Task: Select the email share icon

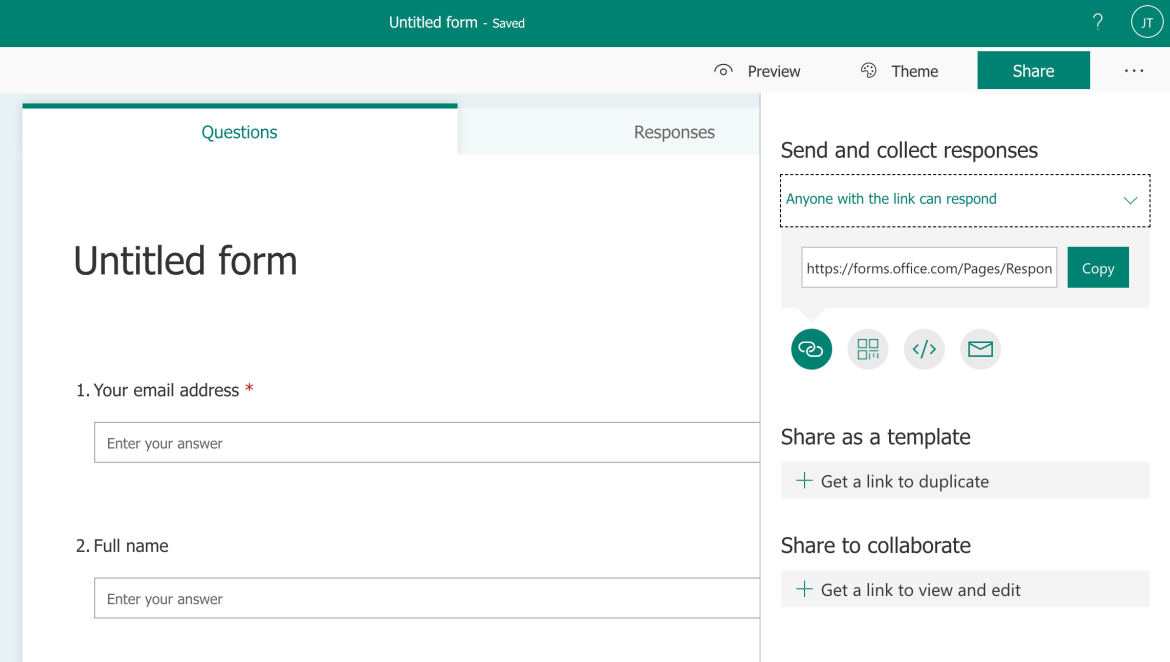Action: (x=980, y=349)
